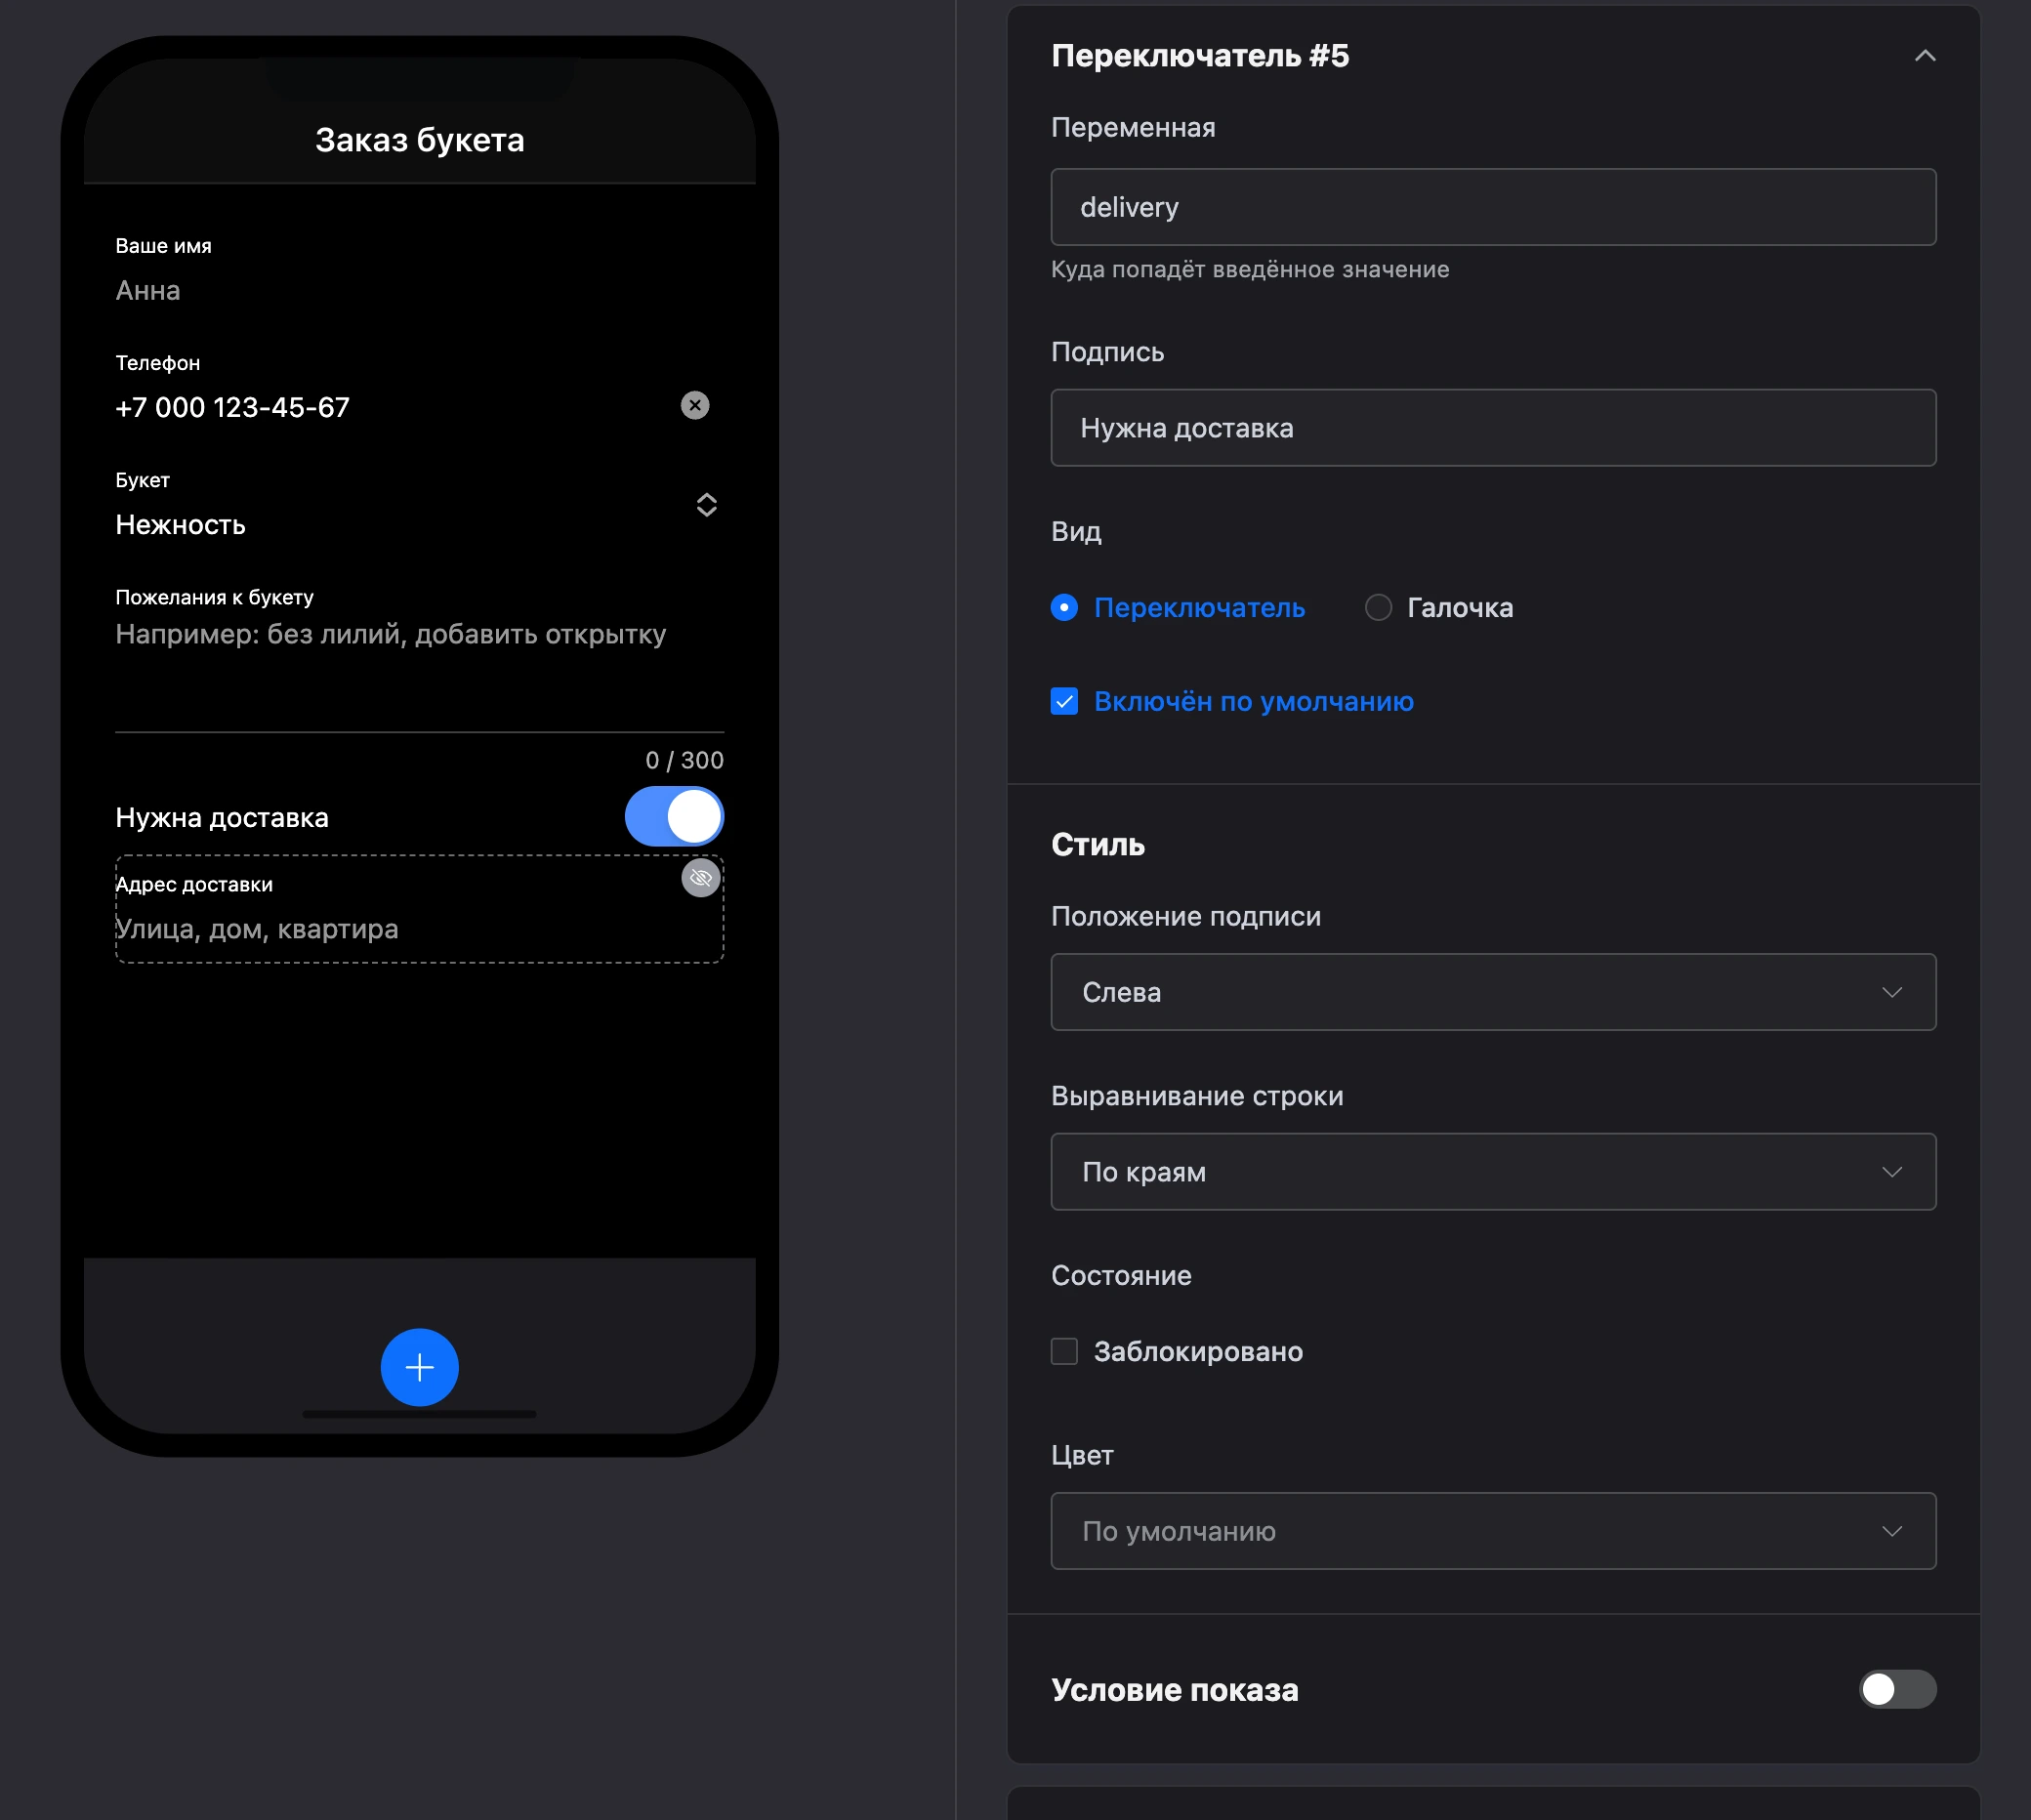2031x1820 pixels.
Task: Collapse the Переключатель #5 panel chevron
Action: pos(1925,56)
